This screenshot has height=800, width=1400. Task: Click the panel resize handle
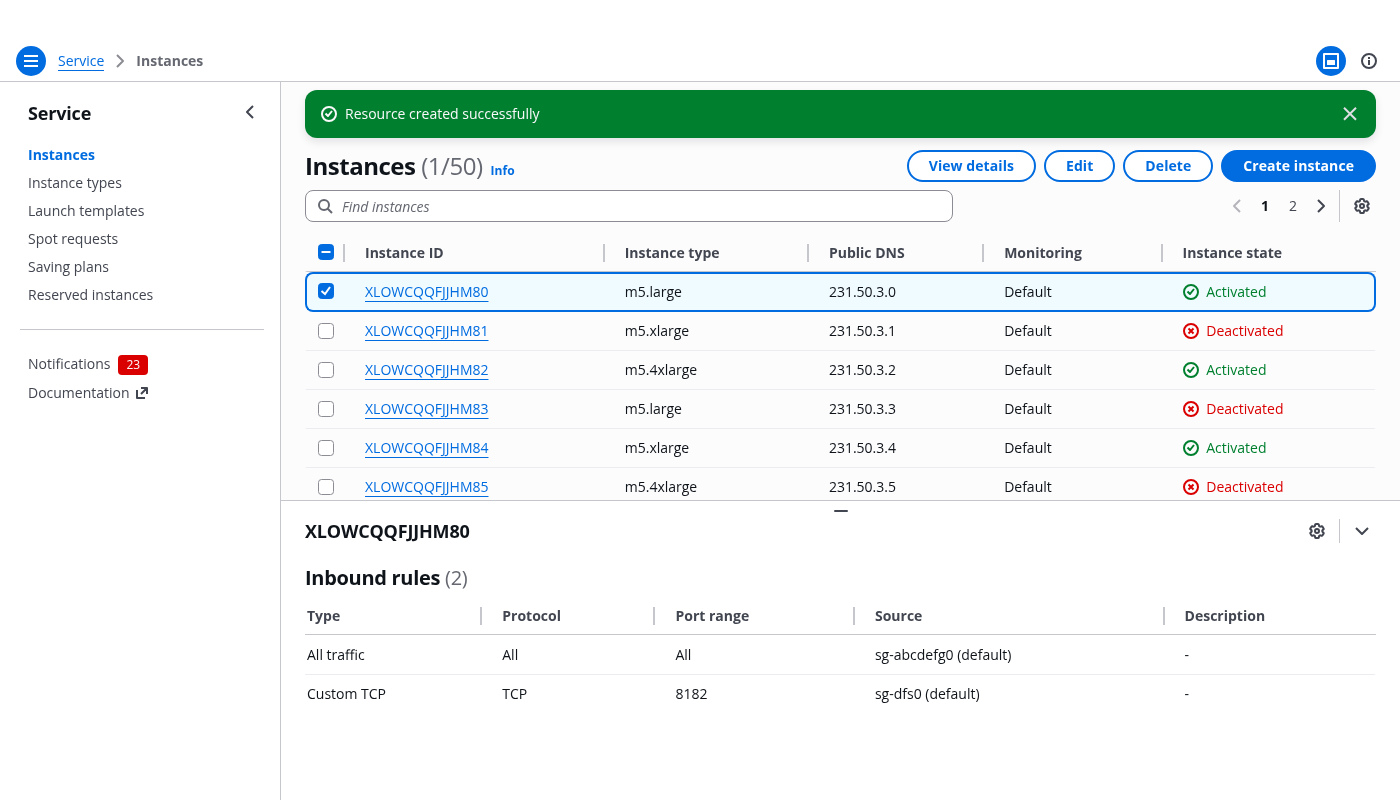(x=841, y=510)
